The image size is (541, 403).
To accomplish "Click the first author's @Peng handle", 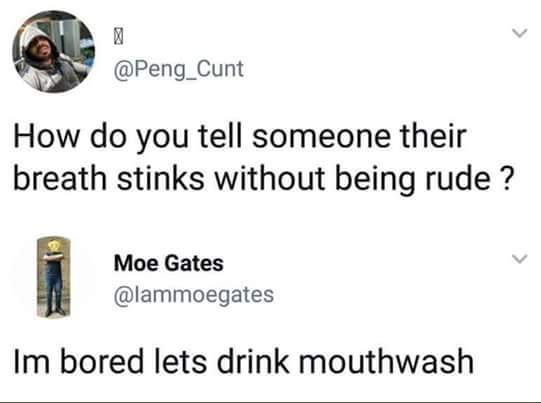I will click(179, 69).
